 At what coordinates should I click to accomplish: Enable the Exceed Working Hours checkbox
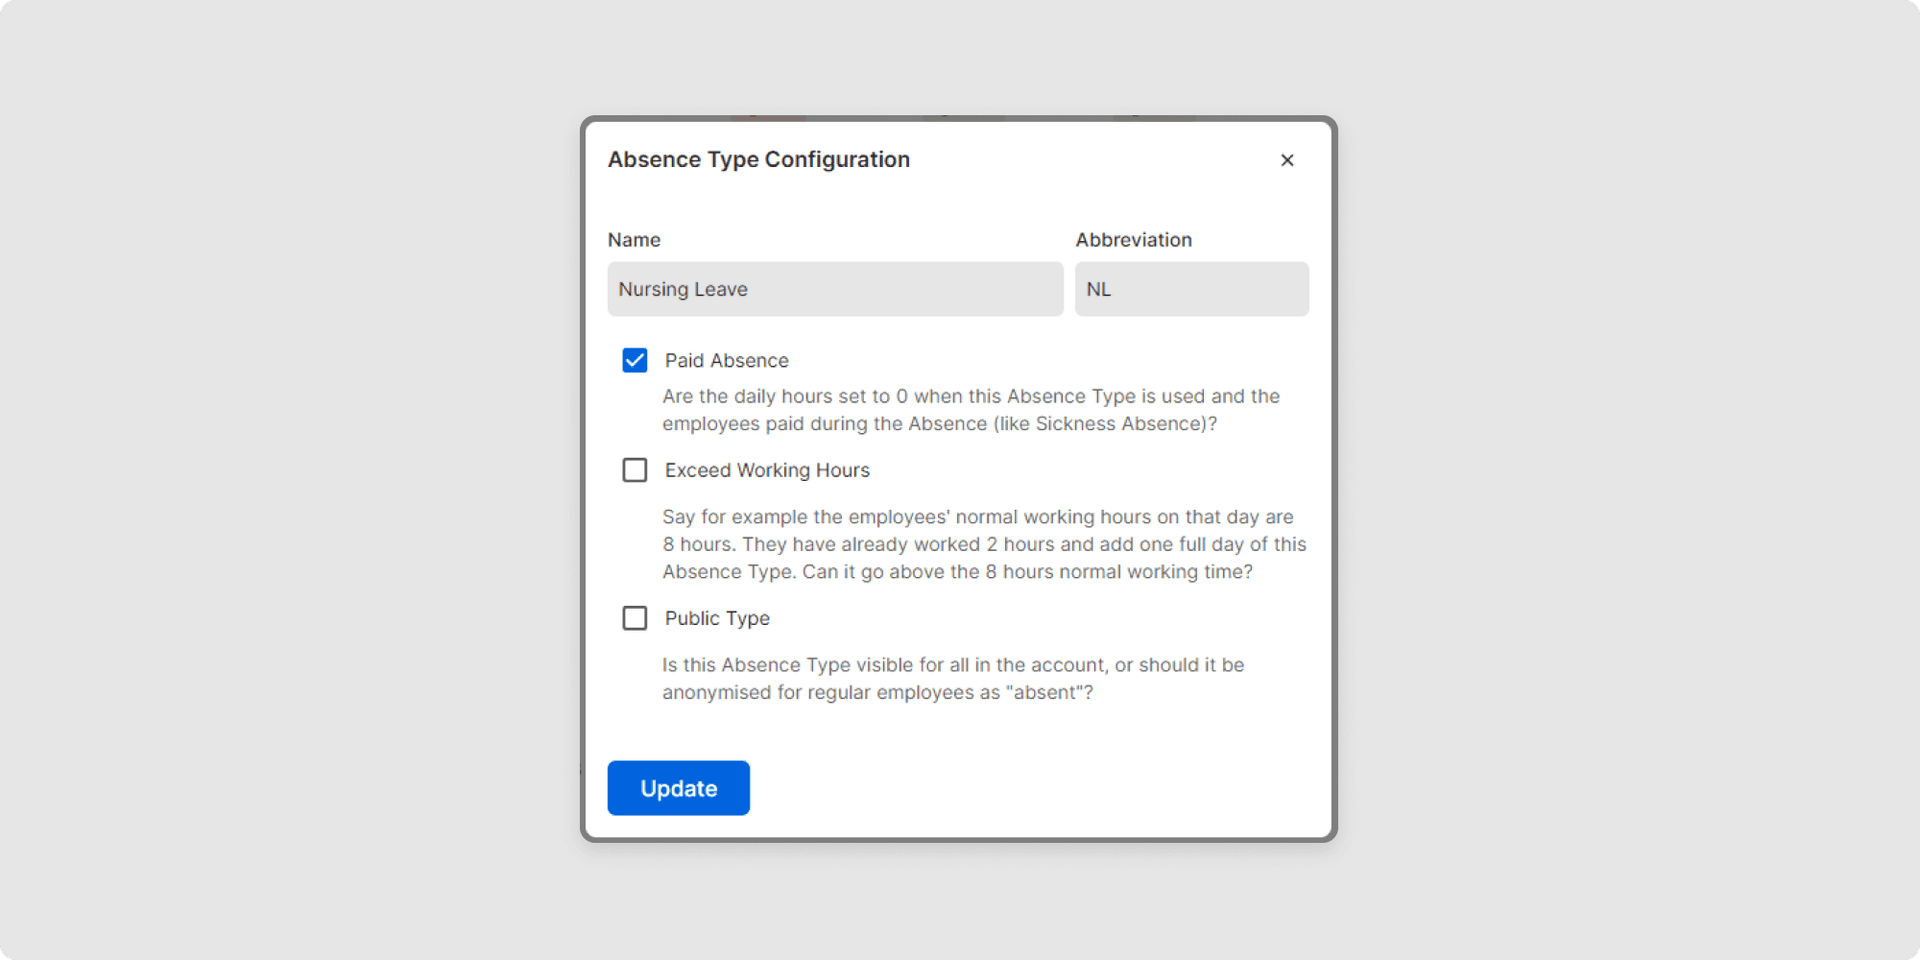[635, 470]
